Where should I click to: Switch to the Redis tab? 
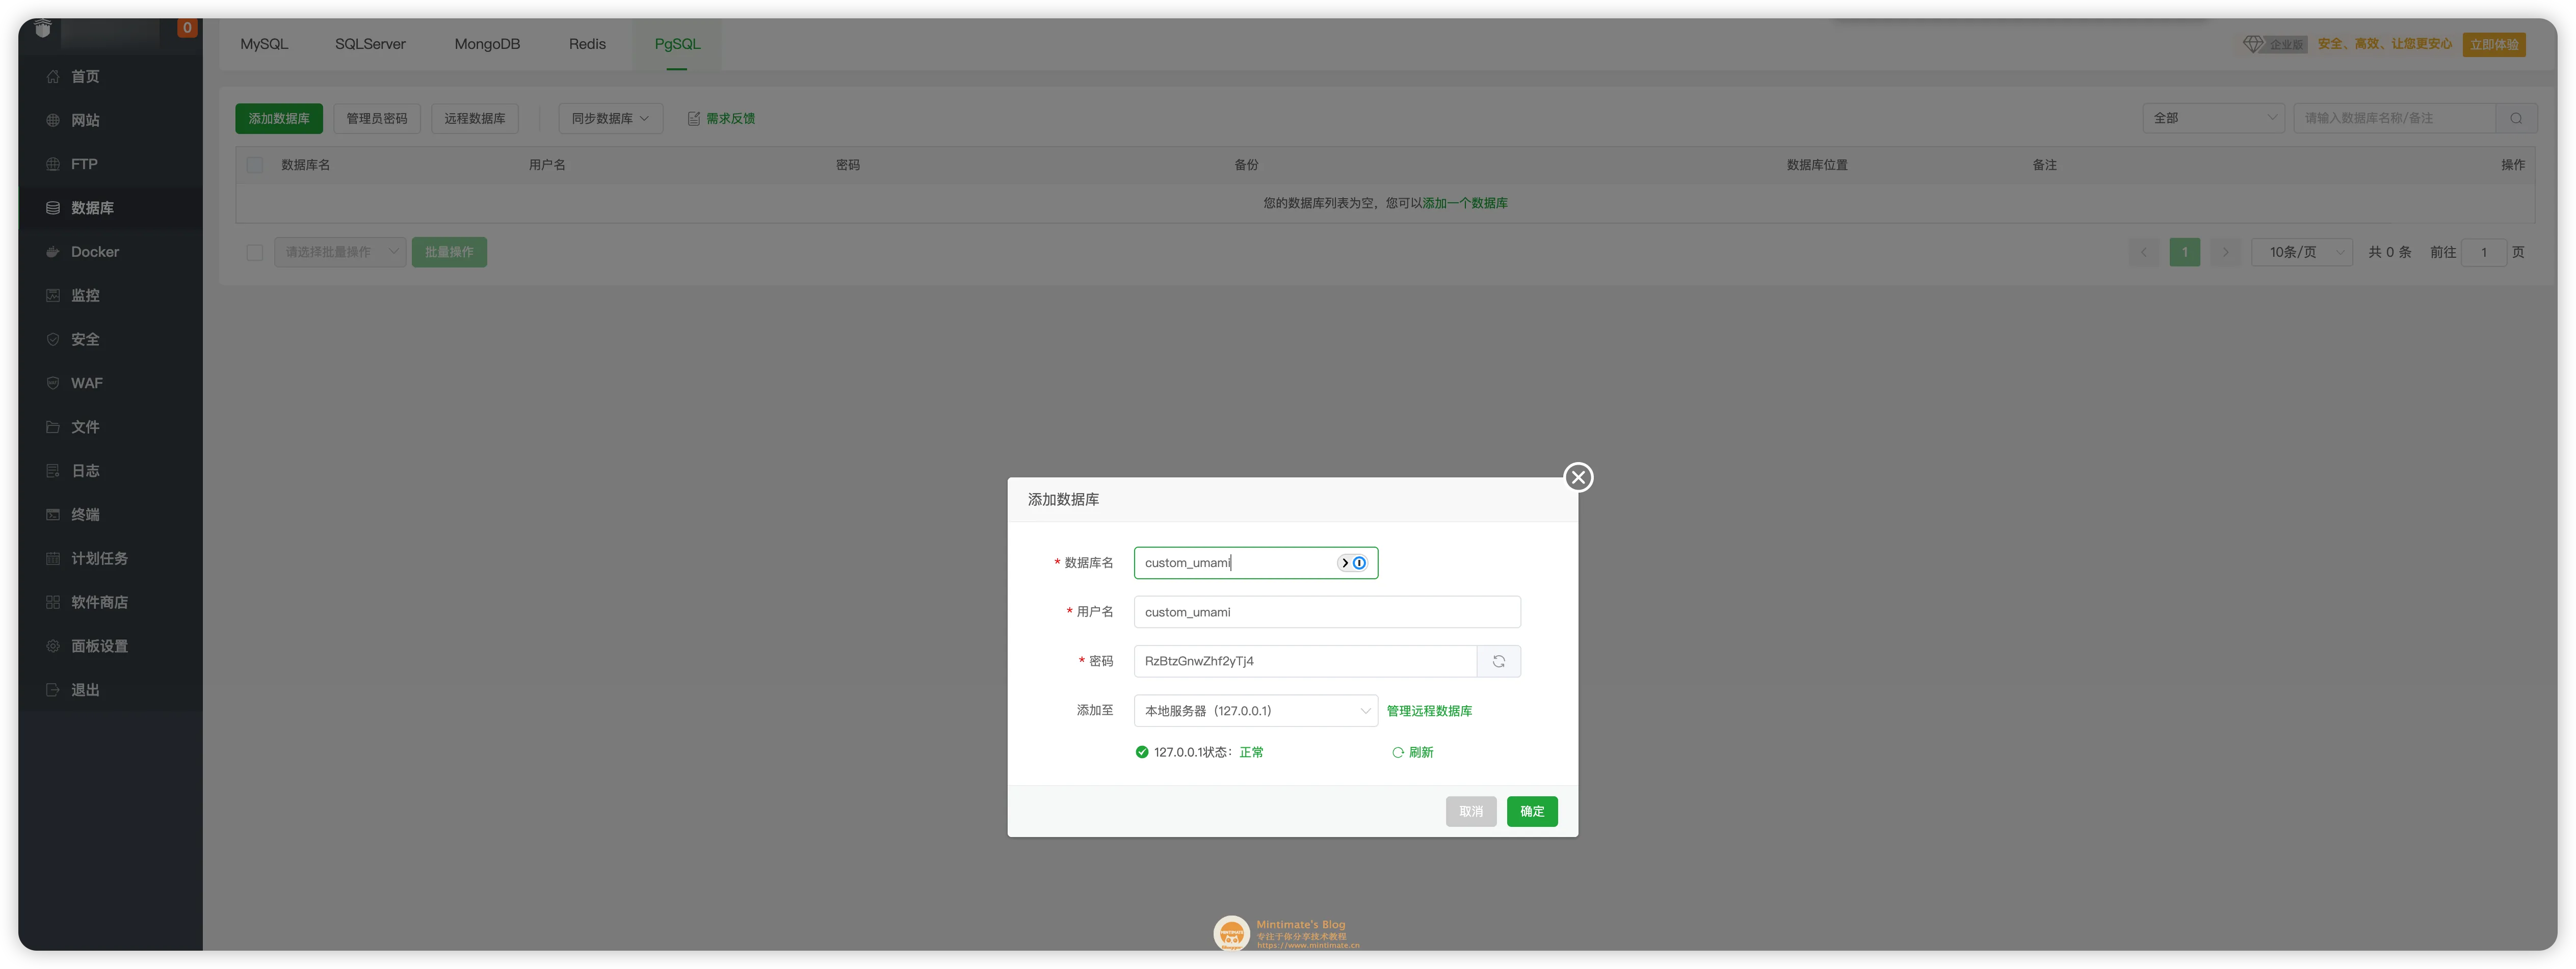coord(586,44)
